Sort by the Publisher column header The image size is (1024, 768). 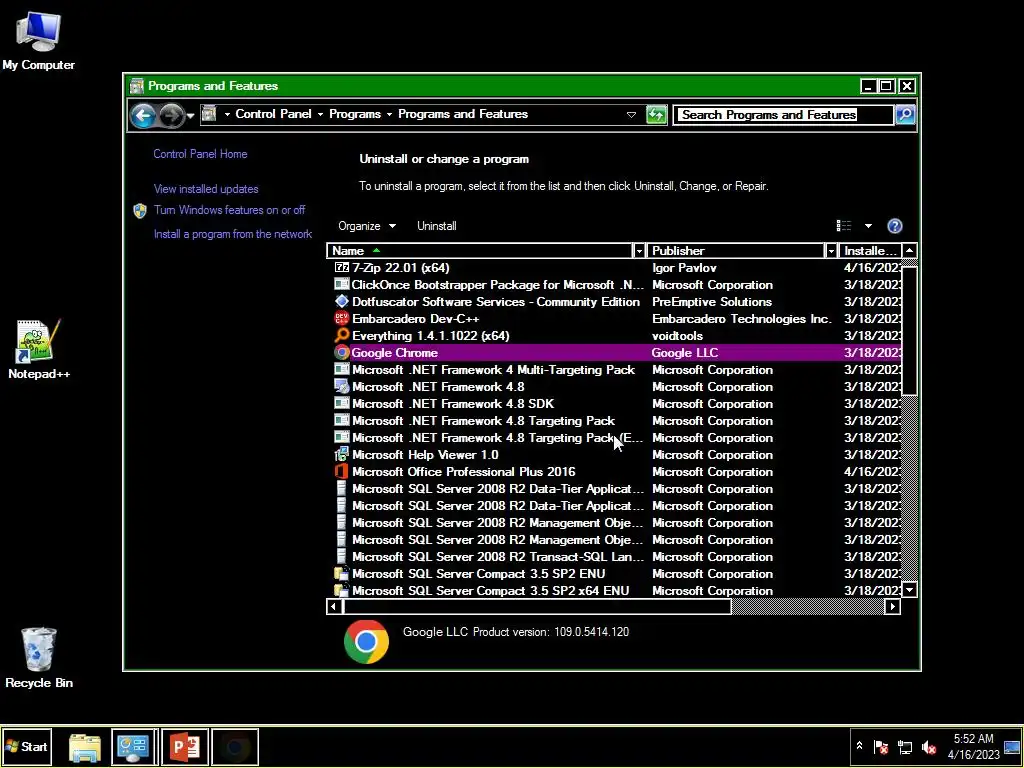click(736, 251)
